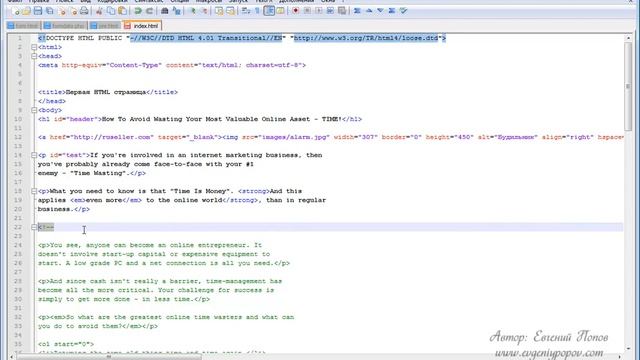The height and width of the screenshot is (360, 640).
Task: Paste from clipboard using paste icon
Action: pyautogui.click(x=122, y=11)
